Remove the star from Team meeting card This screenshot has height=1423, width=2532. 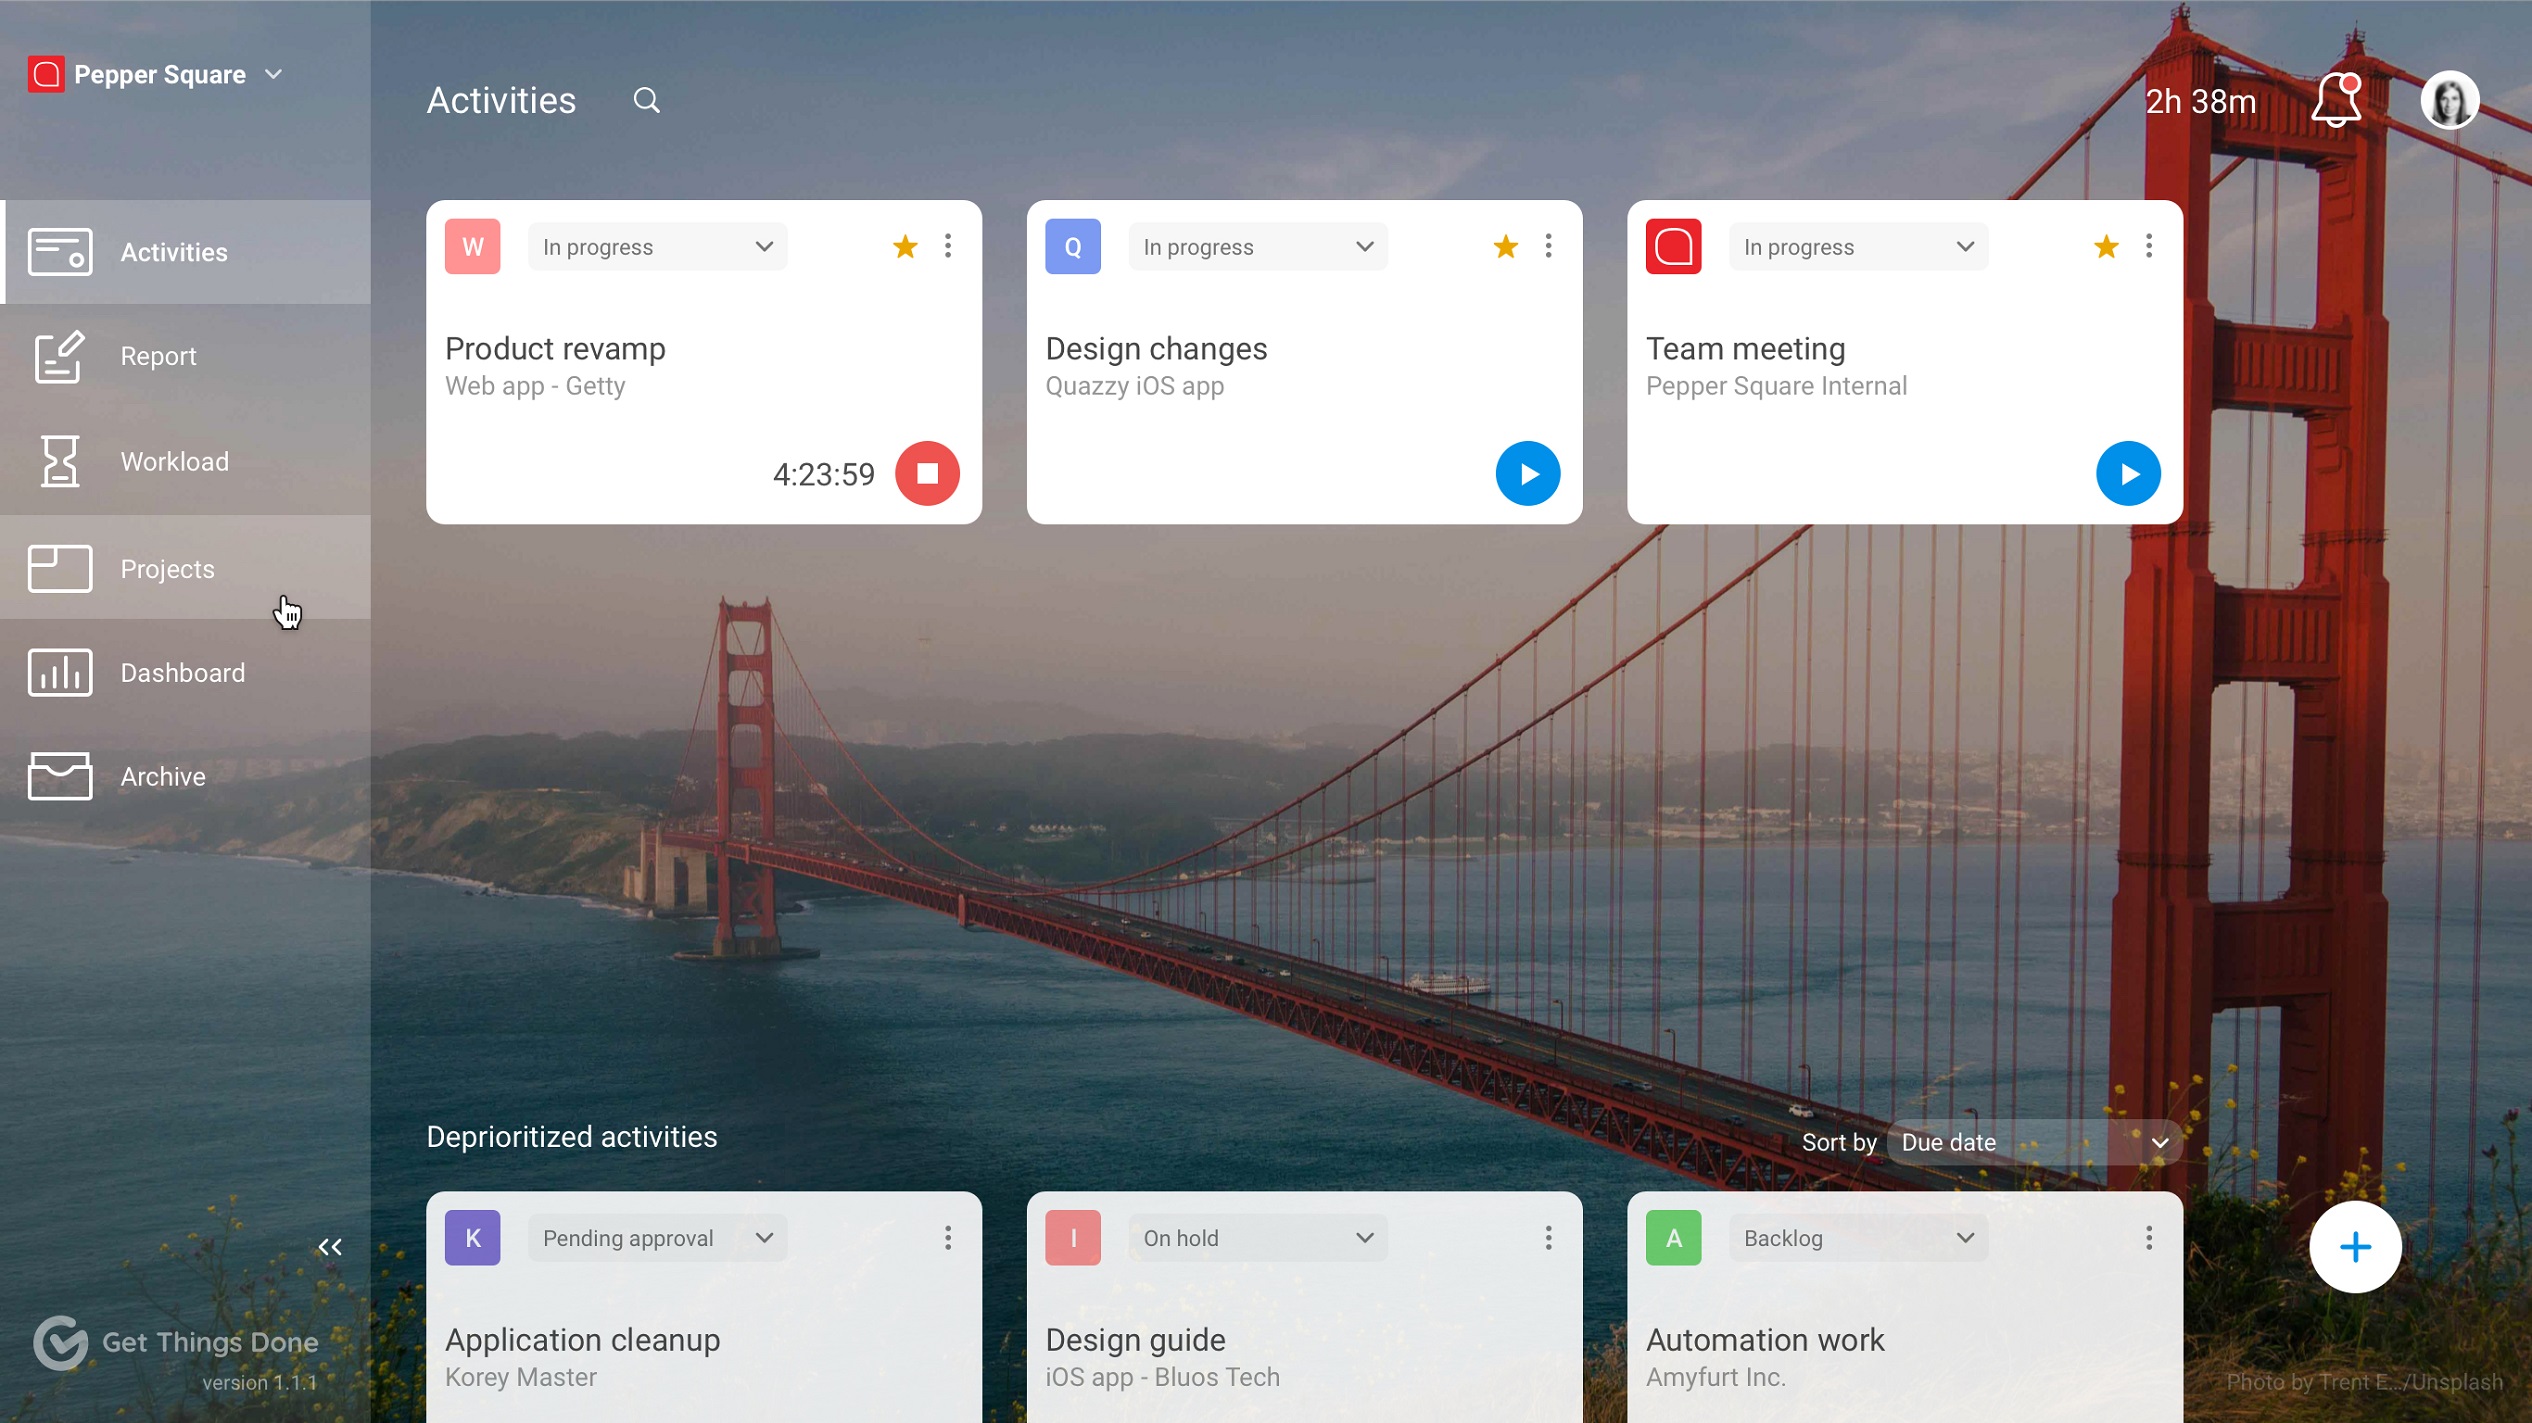pos(2105,246)
